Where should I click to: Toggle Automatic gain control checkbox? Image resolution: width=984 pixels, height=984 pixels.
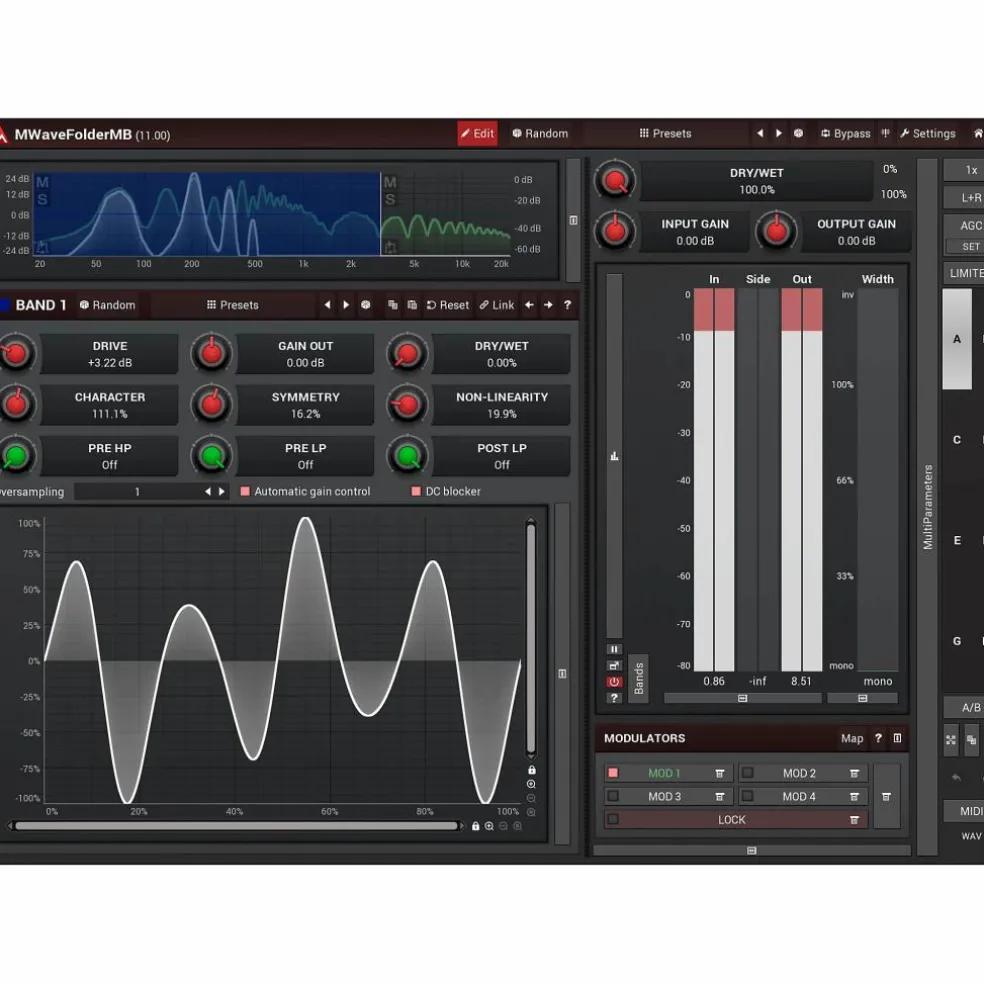pos(245,491)
